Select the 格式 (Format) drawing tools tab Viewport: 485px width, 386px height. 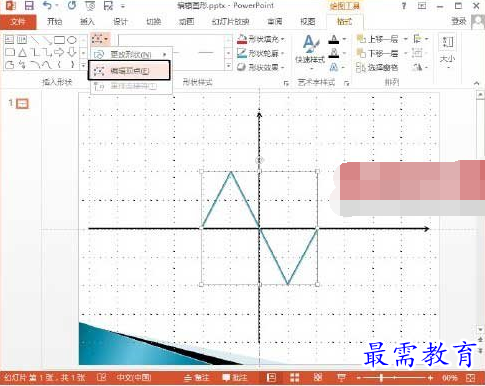click(x=344, y=22)
